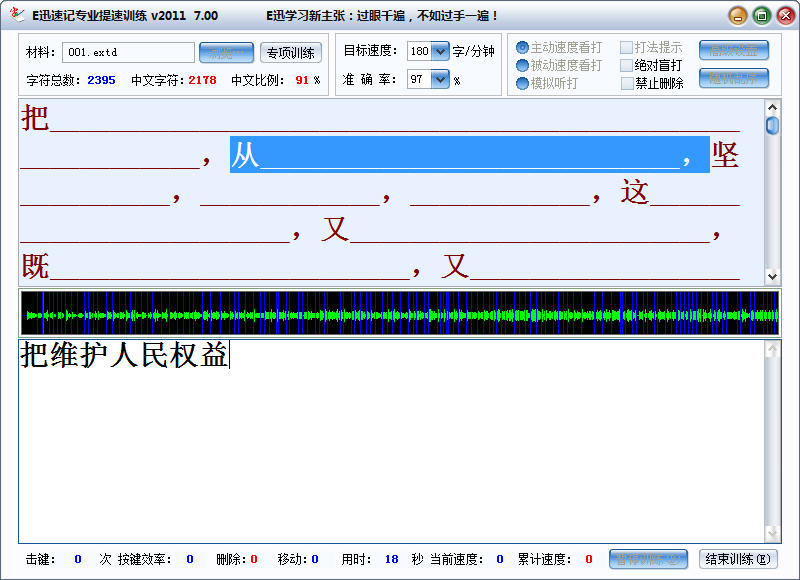This screenshot has width=800, height=580.
Task: Click the E迅速记 app icon in the title bar
Action: tap(17, 14)
